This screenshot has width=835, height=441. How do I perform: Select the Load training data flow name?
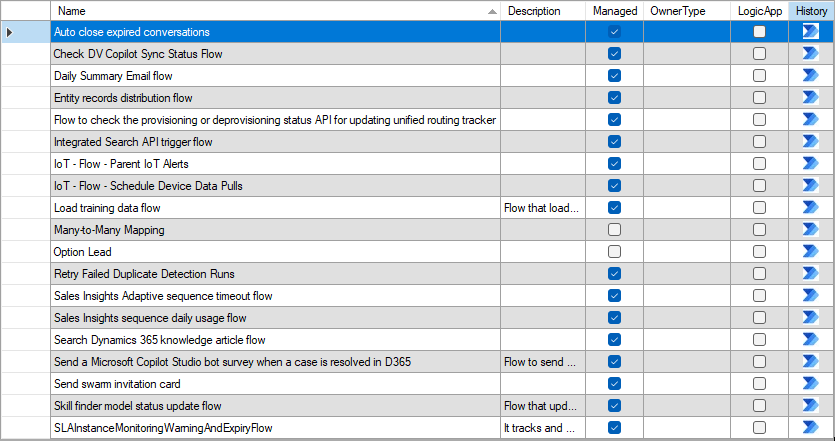click(276, 208)
